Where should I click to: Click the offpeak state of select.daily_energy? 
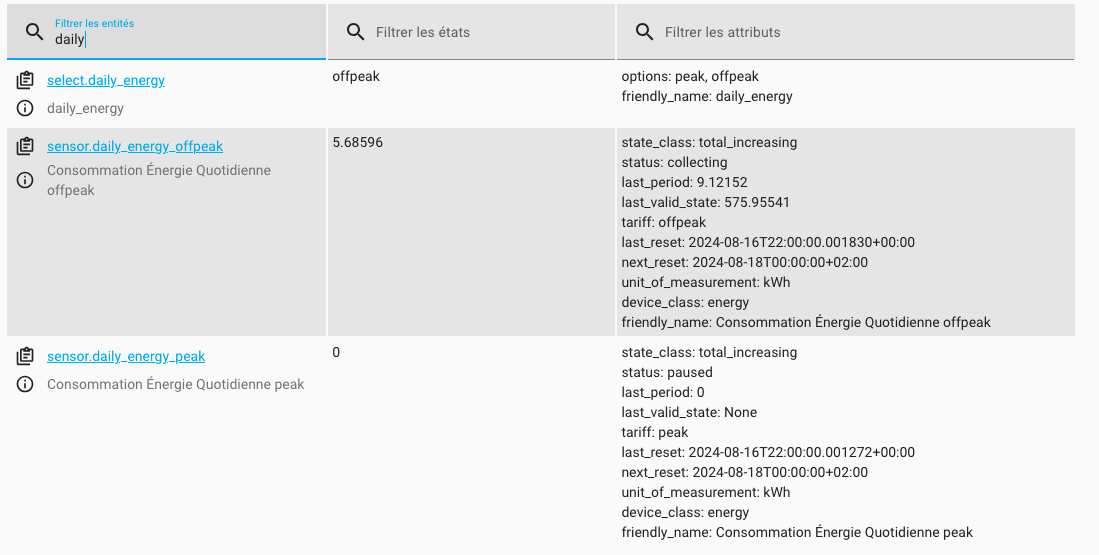click(356, 77)
